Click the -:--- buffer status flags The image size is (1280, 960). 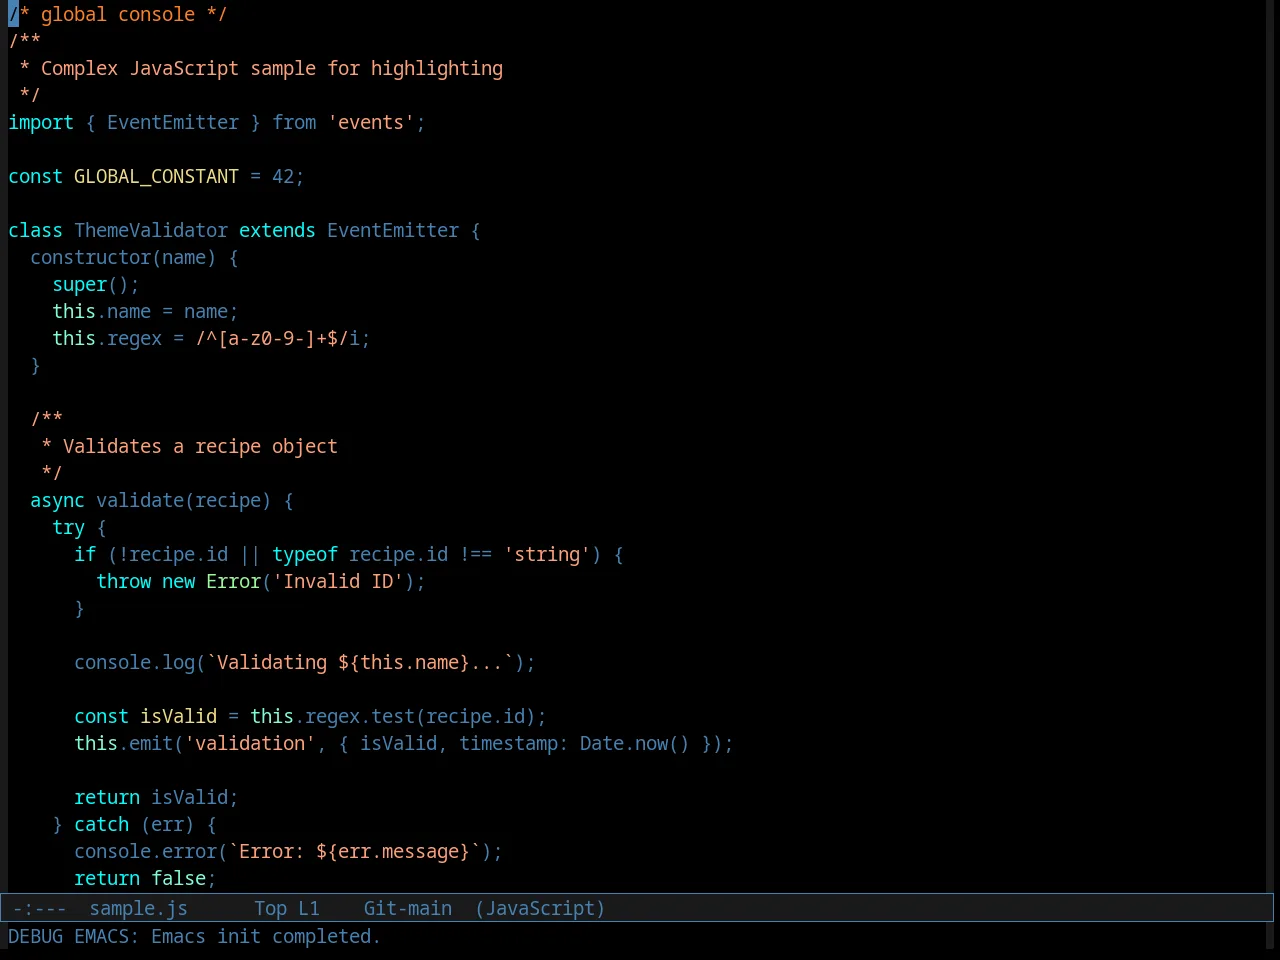[39, 908]
